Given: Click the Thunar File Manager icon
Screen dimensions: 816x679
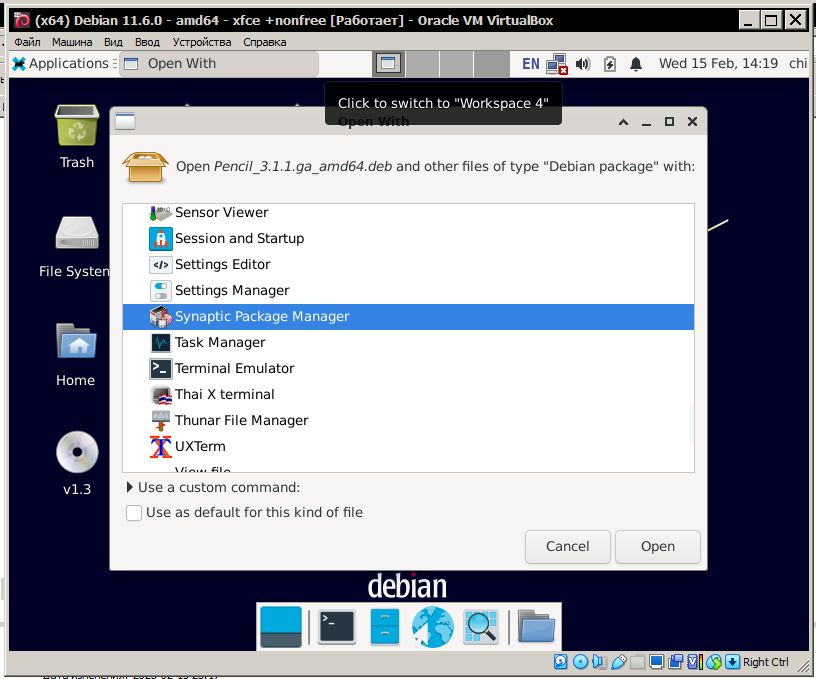Looking at the screenshot, I should pos(161,421).
